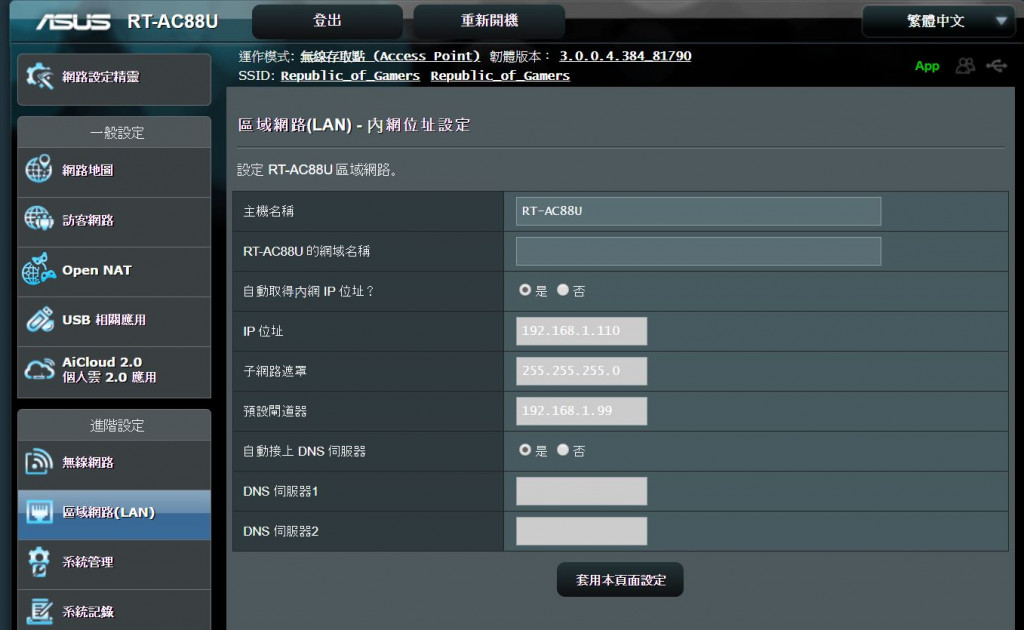
Task: Click the first Republic_of_Gamers SSID link
Action: tap(350, 76)
